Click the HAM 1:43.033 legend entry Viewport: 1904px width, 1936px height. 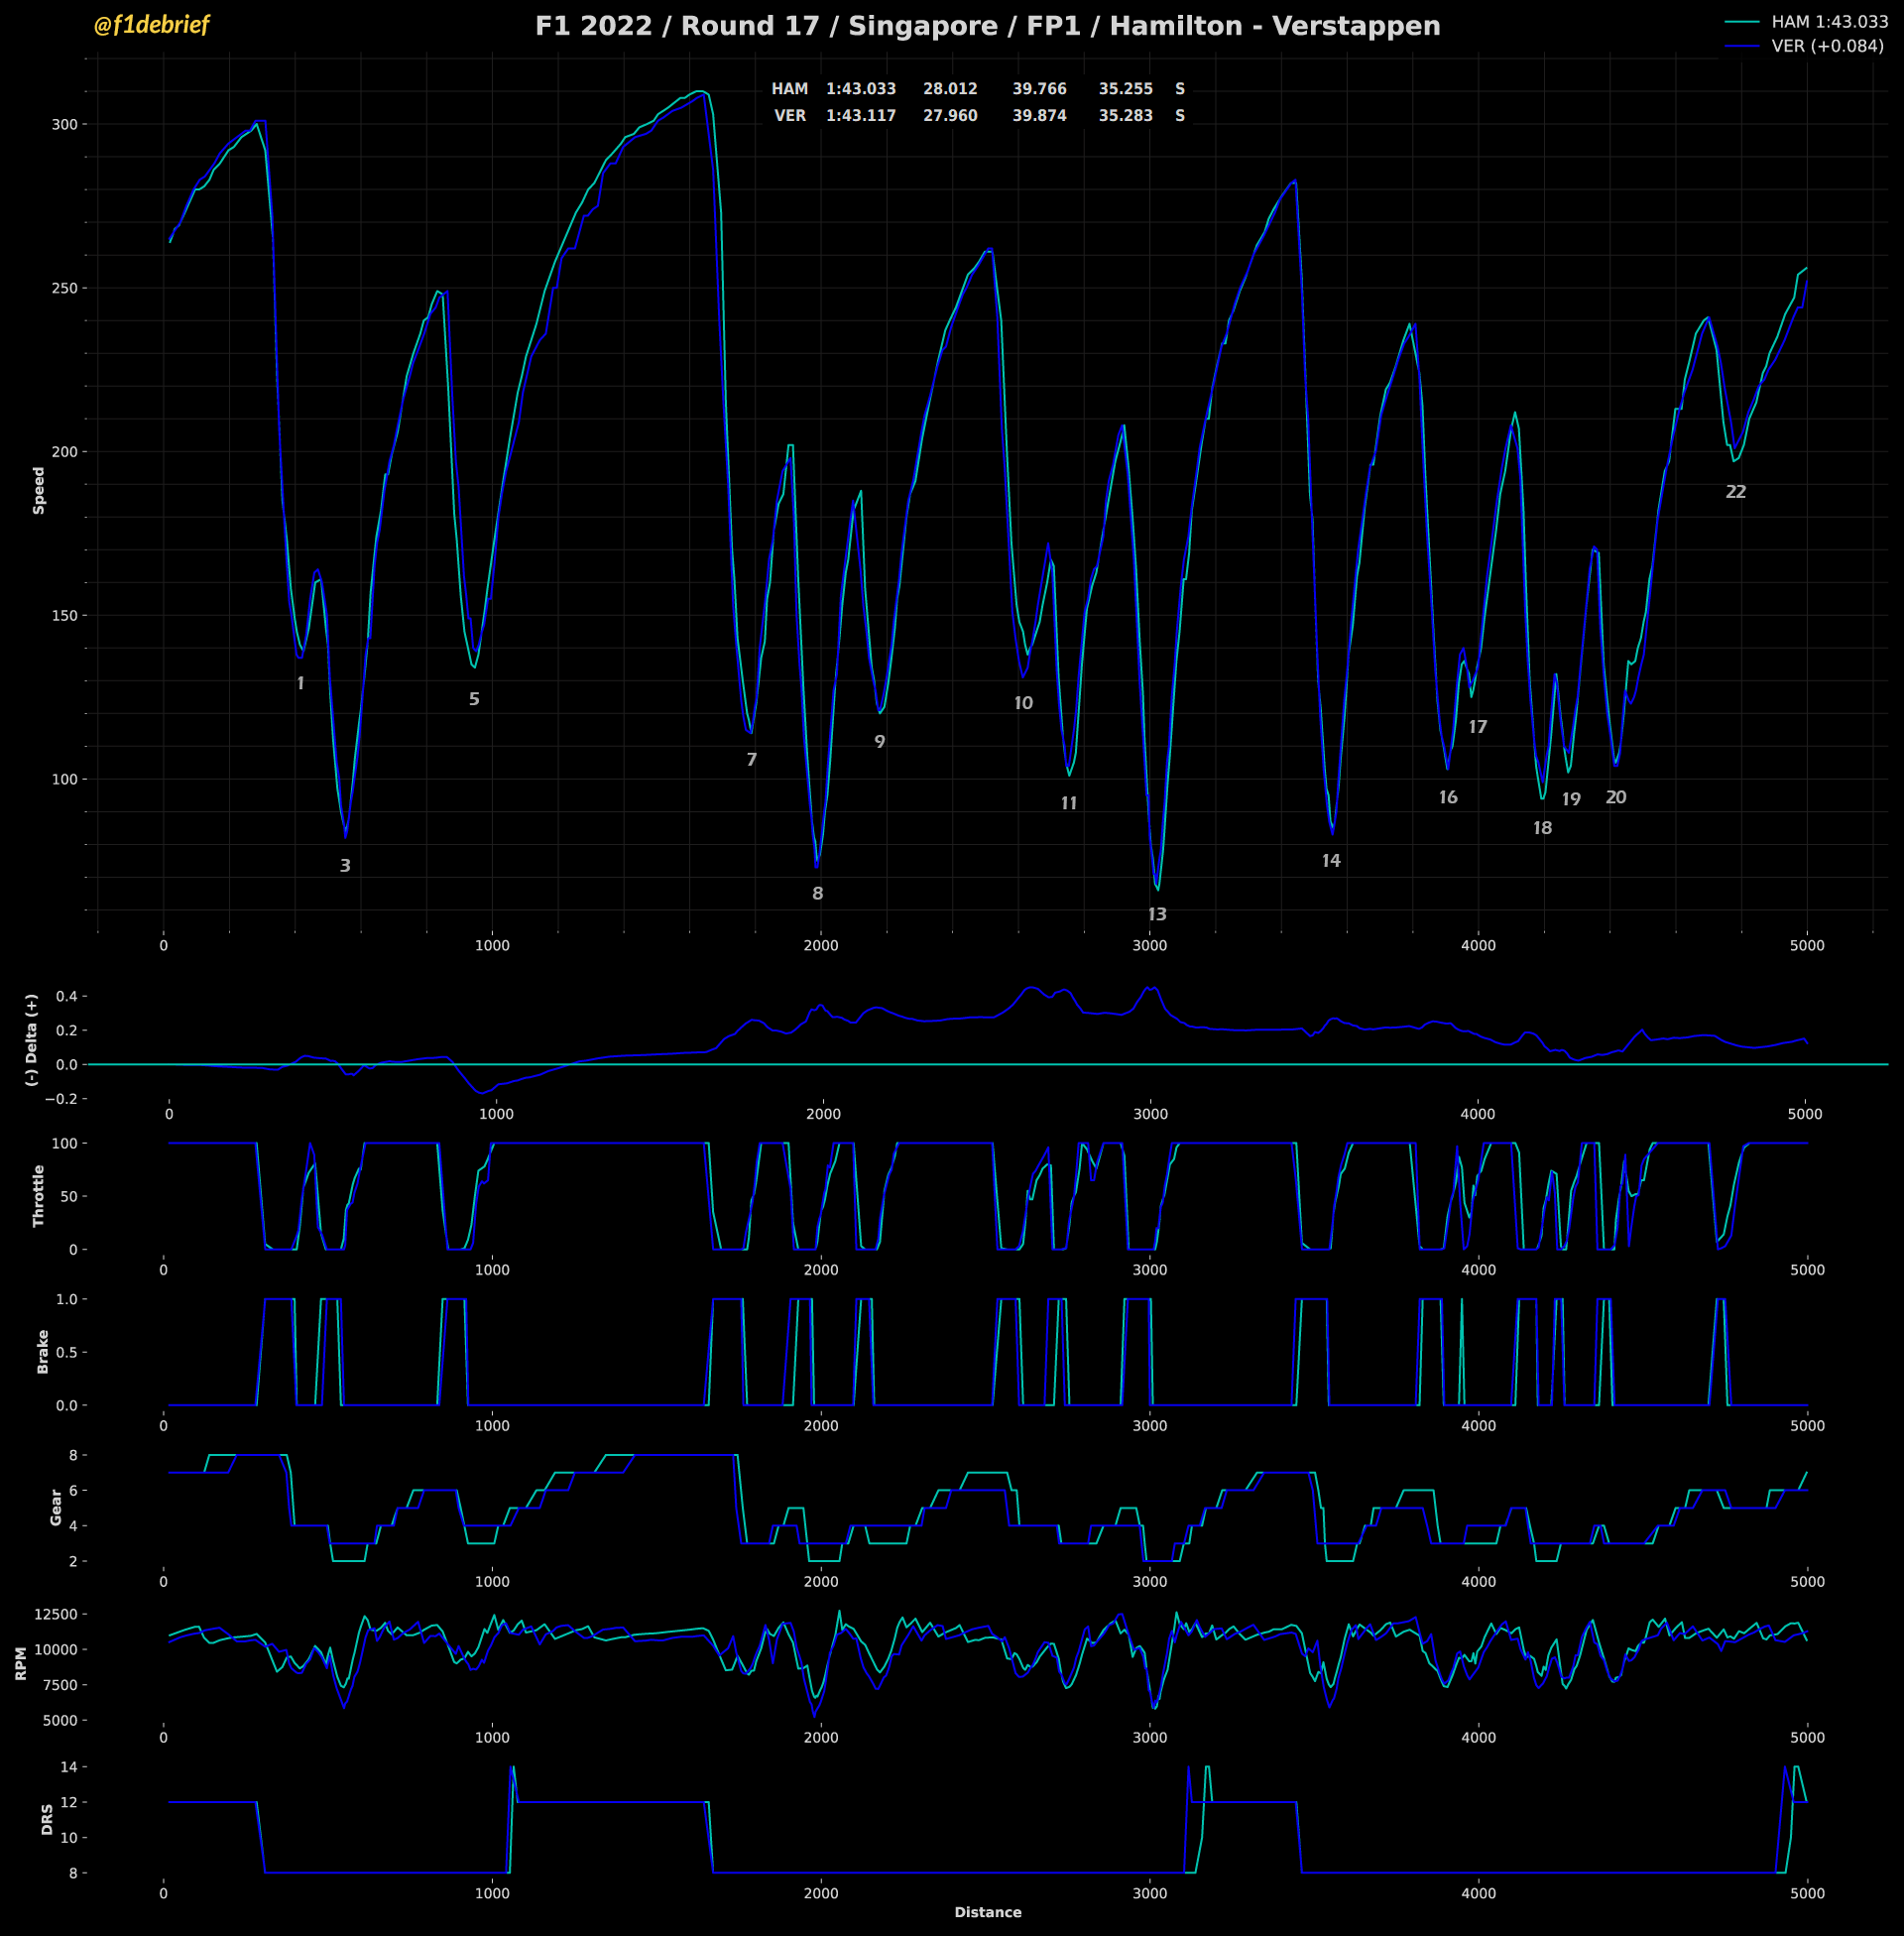coord(1828,21)
